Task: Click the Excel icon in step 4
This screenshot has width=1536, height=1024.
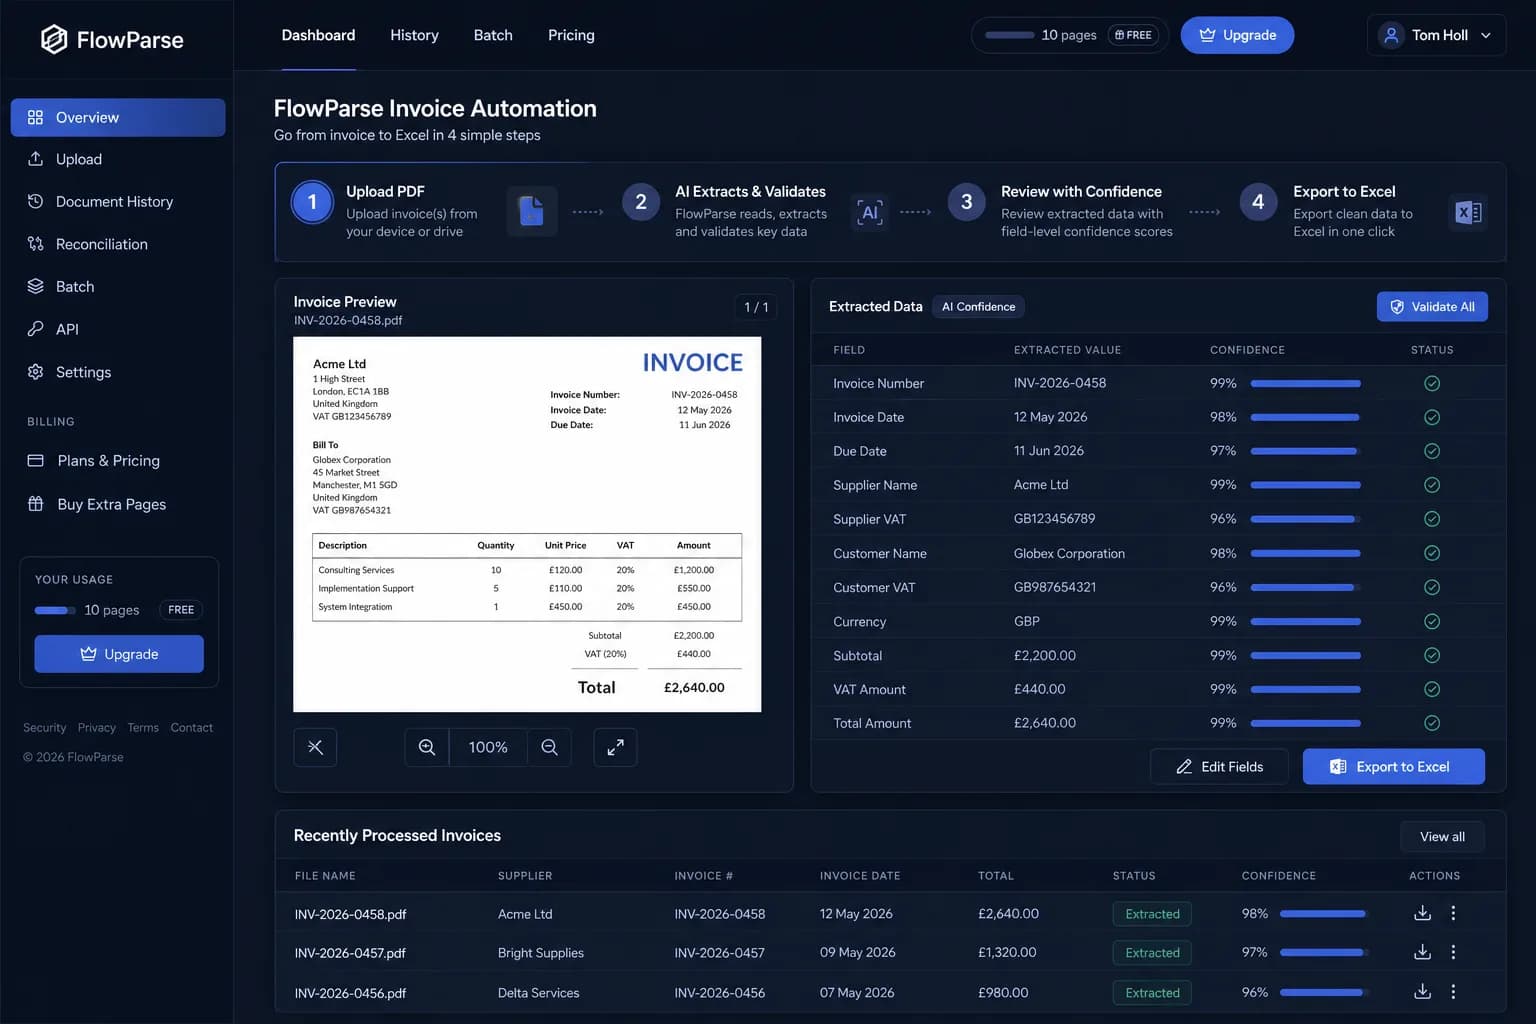Action: 1468,212
